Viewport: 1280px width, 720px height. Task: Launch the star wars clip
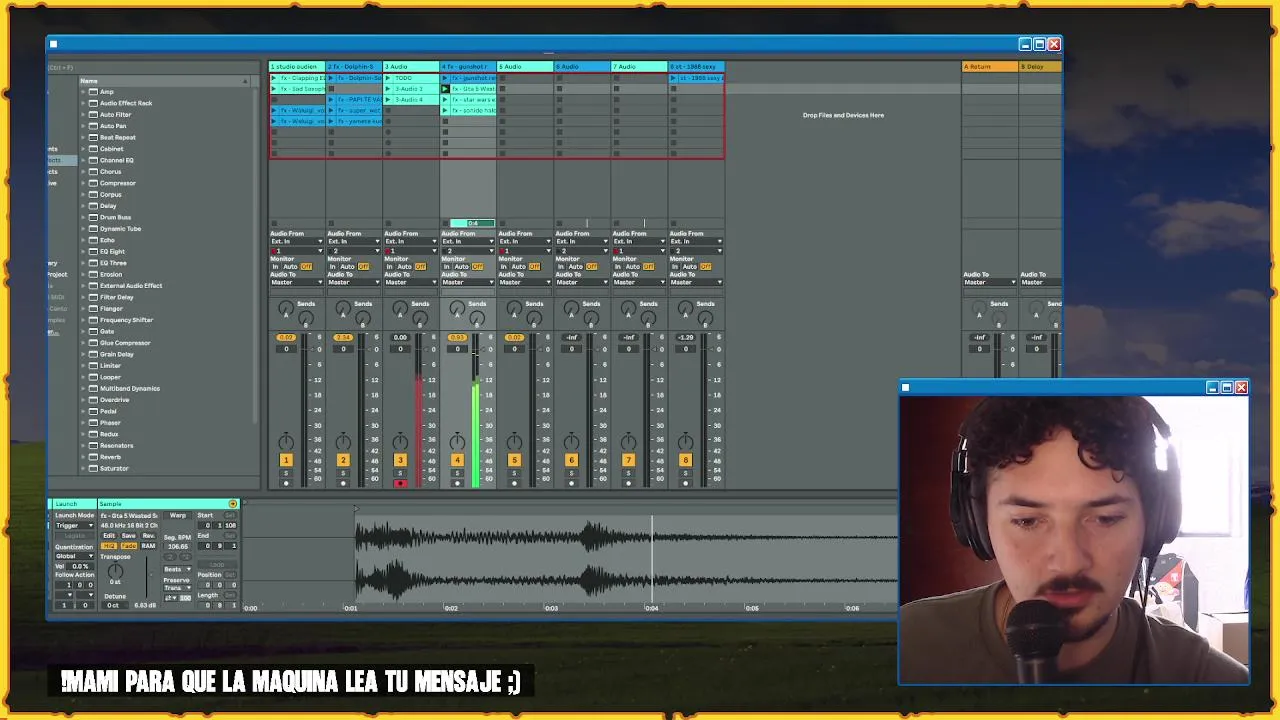point(445,100)
